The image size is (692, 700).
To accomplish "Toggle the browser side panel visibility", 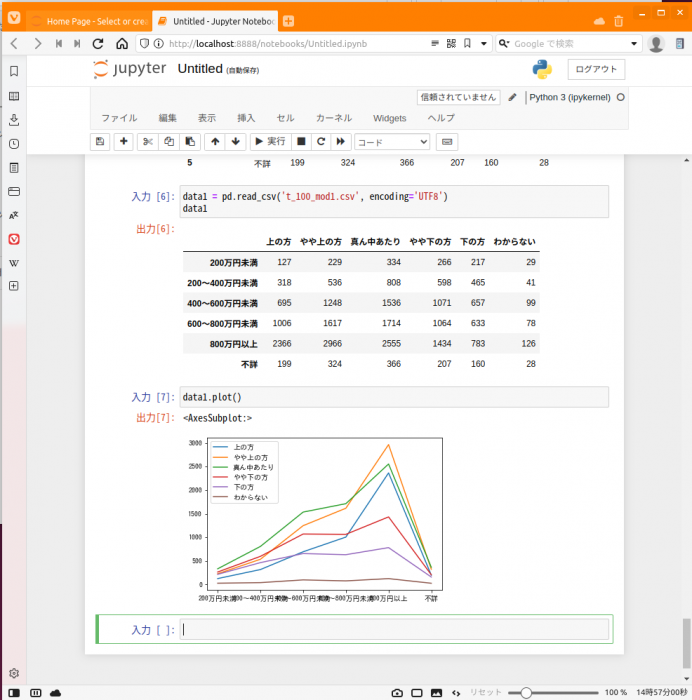I will click(13, 692).
